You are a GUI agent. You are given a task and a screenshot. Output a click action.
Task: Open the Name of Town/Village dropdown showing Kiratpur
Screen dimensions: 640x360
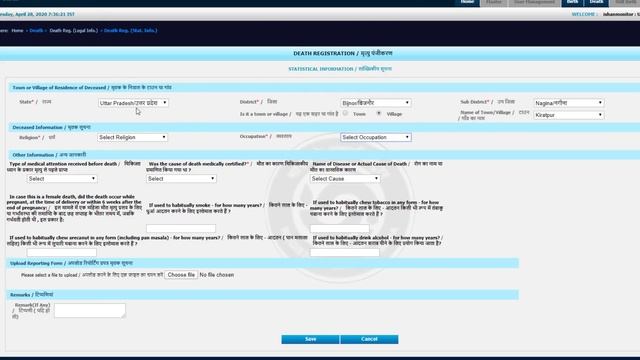[569, 115]
